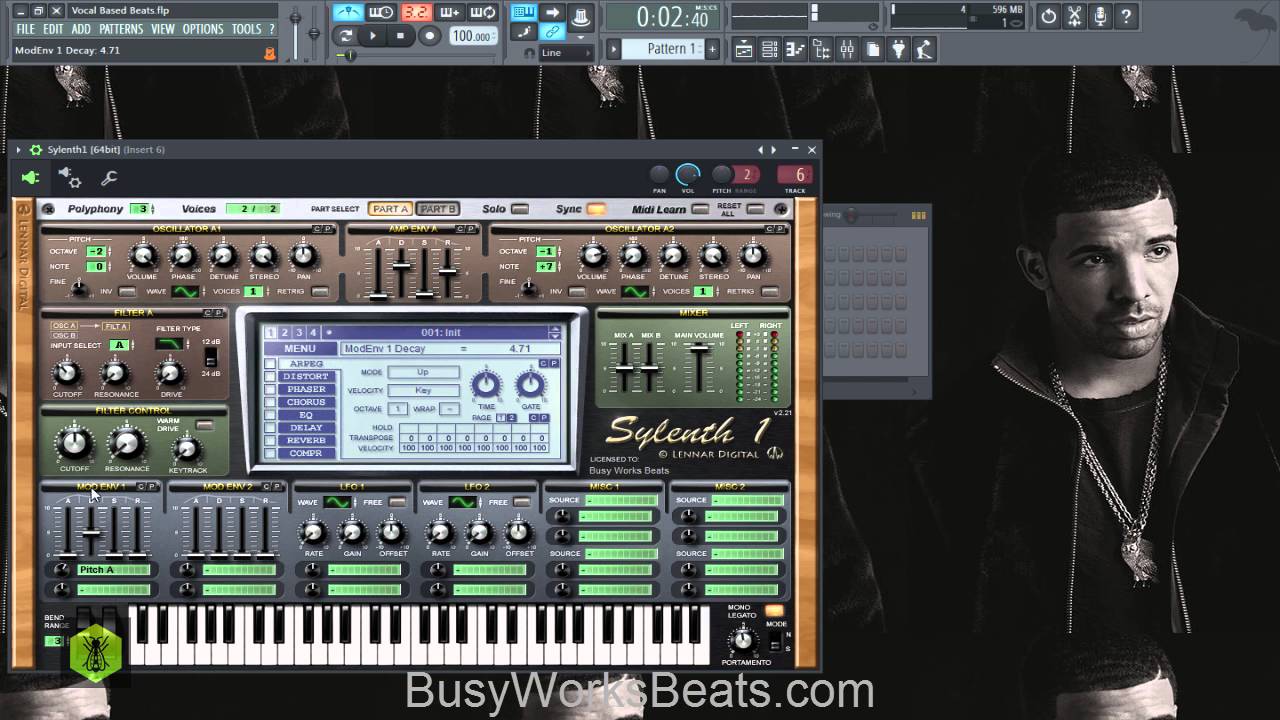Image resolution: width=1280 pixels, height=720 pixels.
Task: Open LFO 1 wave selector
Action: coord(336,502)
